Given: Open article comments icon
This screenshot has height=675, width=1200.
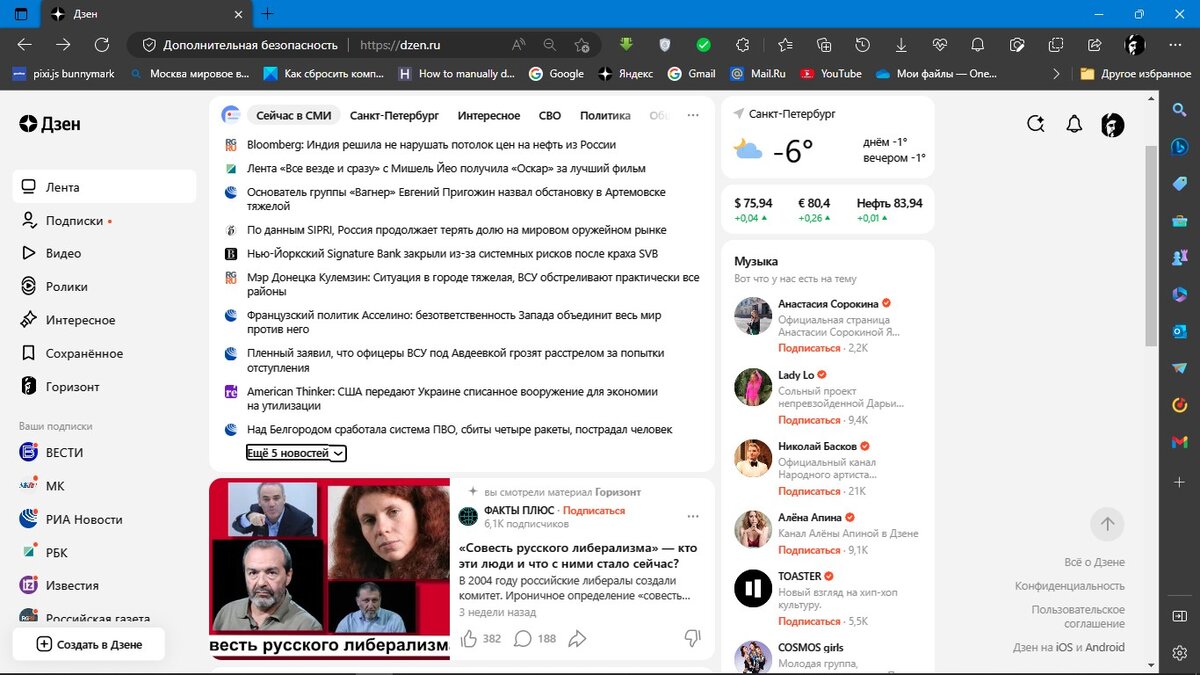Looking at the screenshot, I should [x=522, y=638].
